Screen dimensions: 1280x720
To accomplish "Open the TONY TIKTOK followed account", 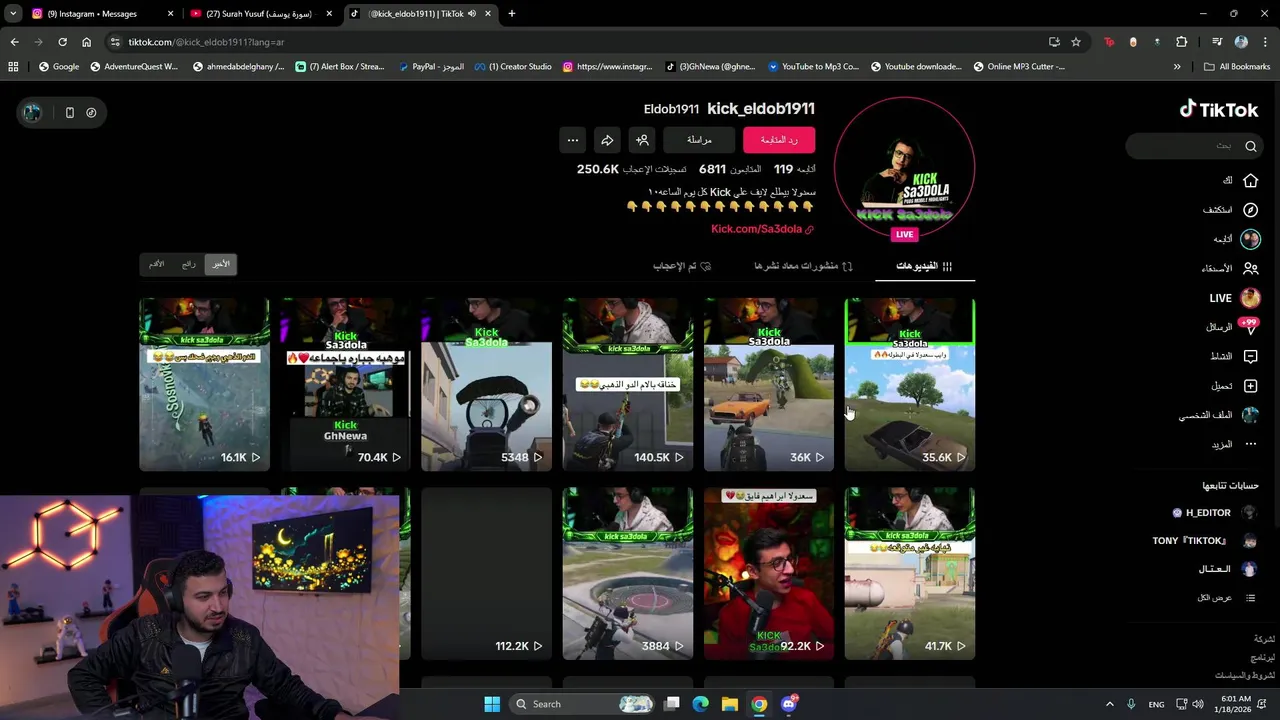I will [x=1205, y=541].
